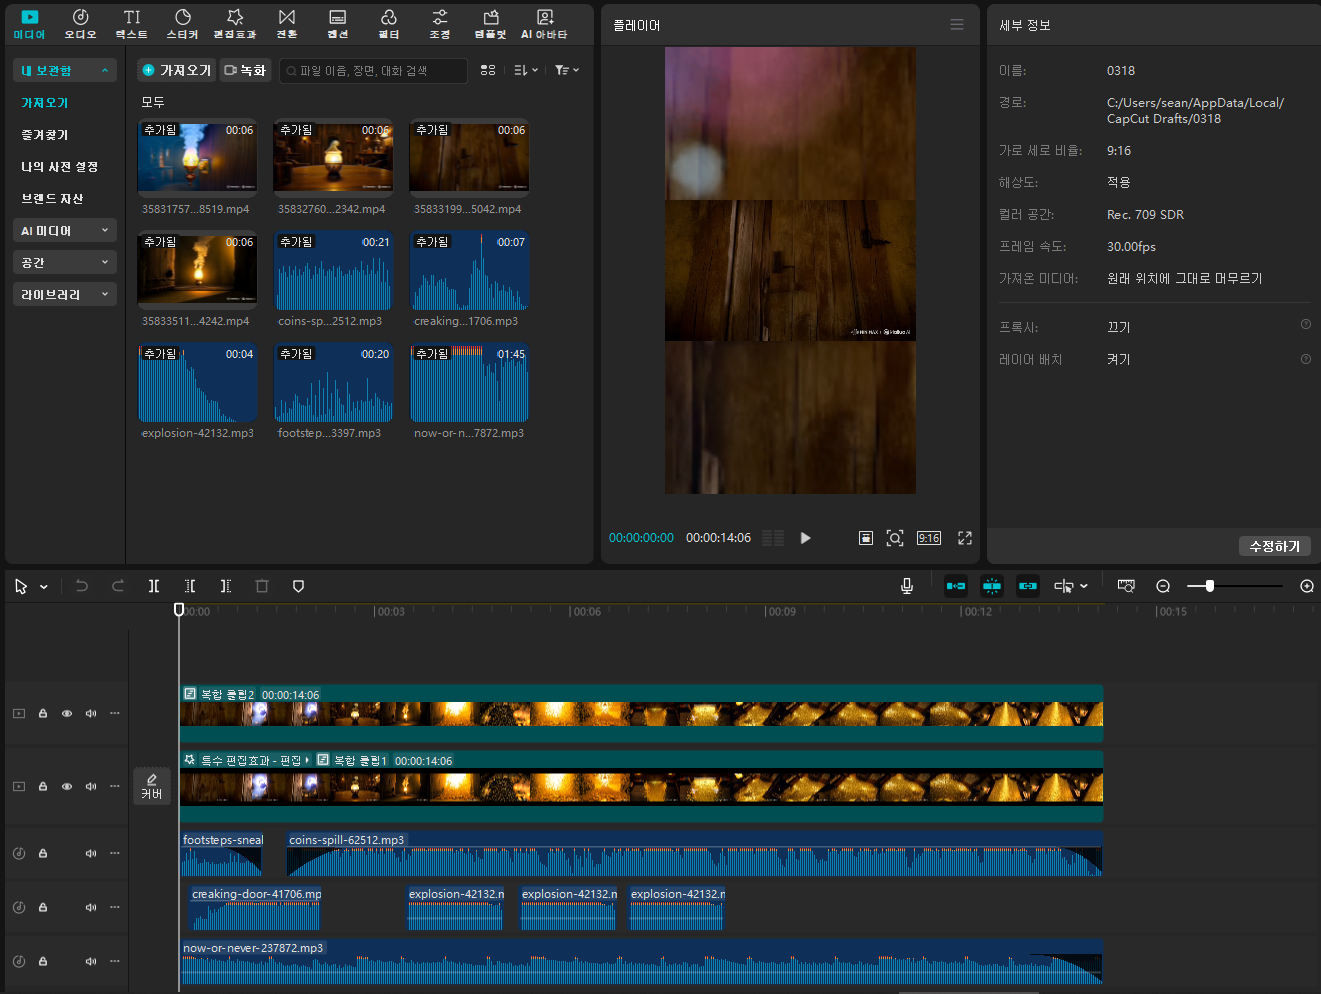
Task: Click the microphone voiceover record icon
Action: [x=906, y=586]
